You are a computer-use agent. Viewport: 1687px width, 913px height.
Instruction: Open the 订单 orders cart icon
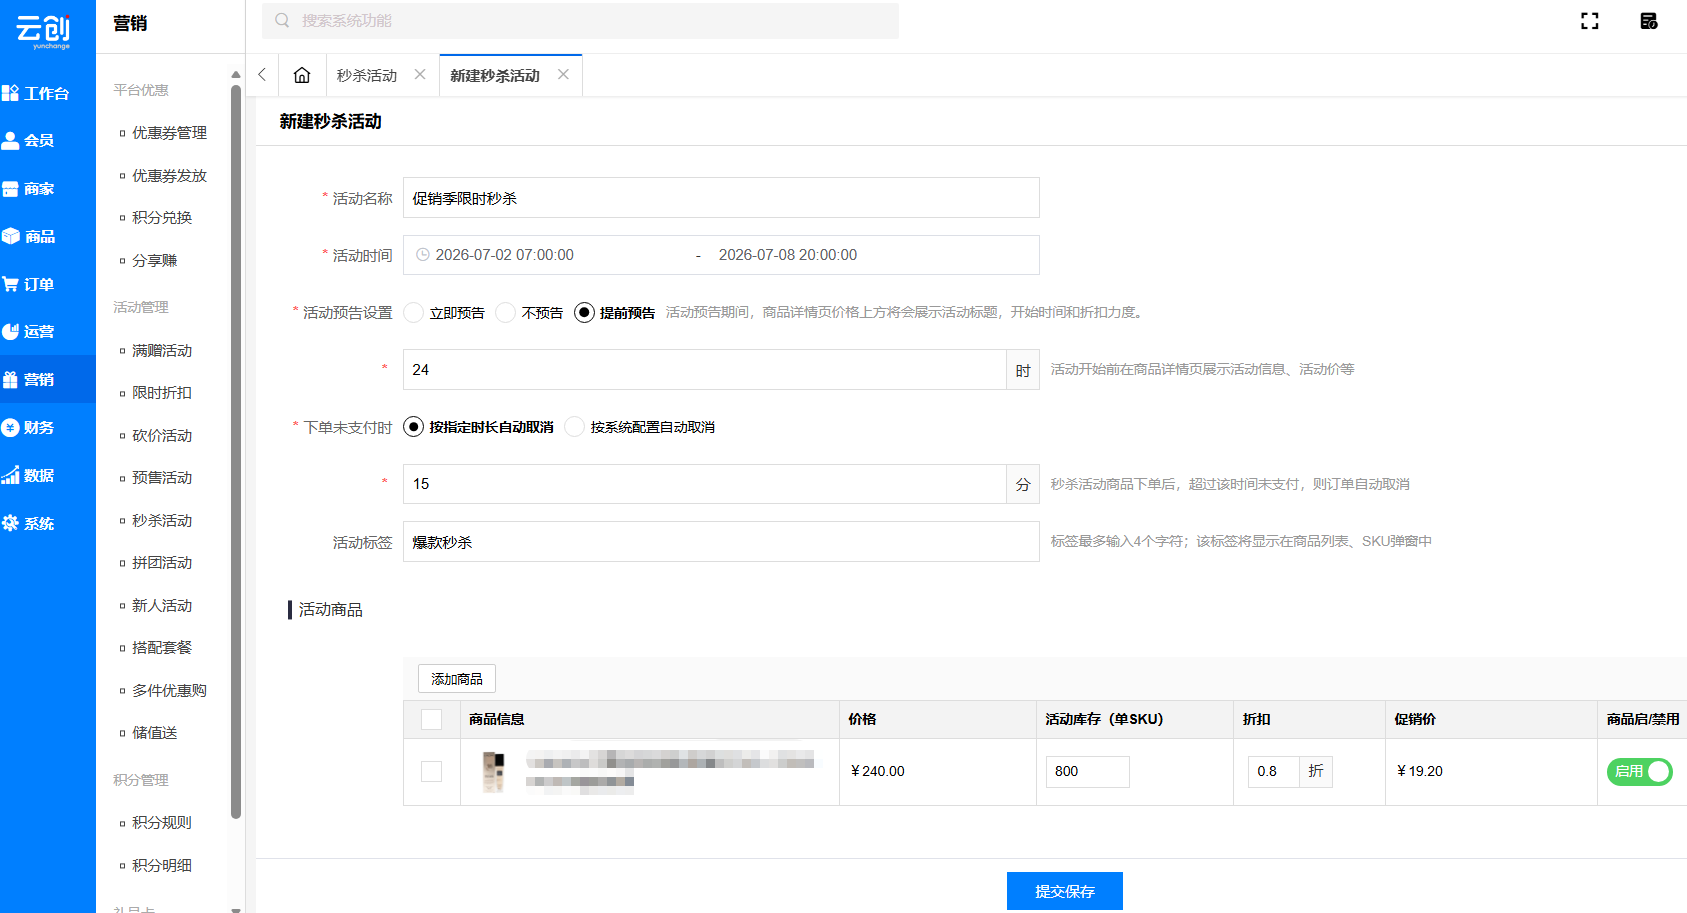coord(10,284)
